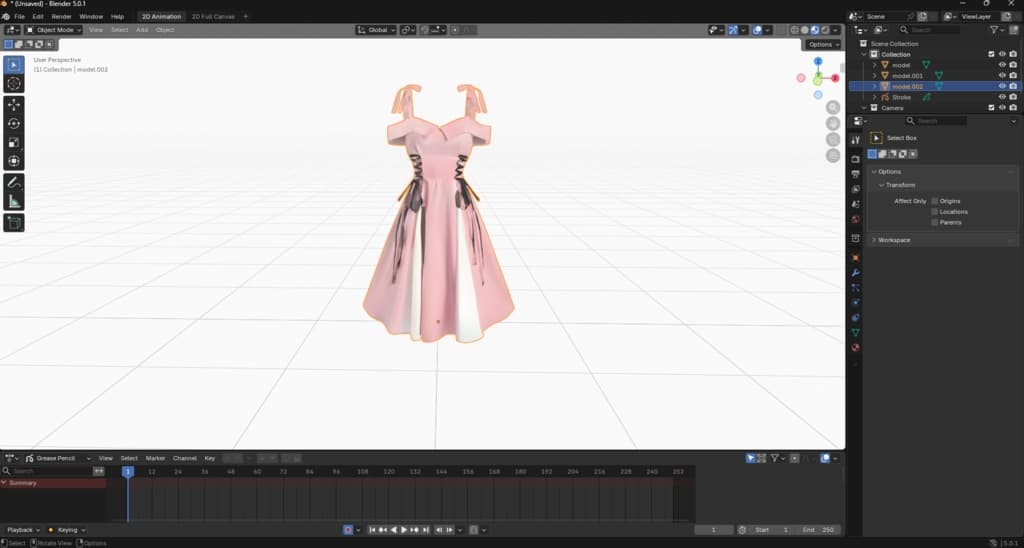The height and width of the screenshot is (548, 1024).
Task: Activate the Scale tool
Action: (x=14, y=142)
